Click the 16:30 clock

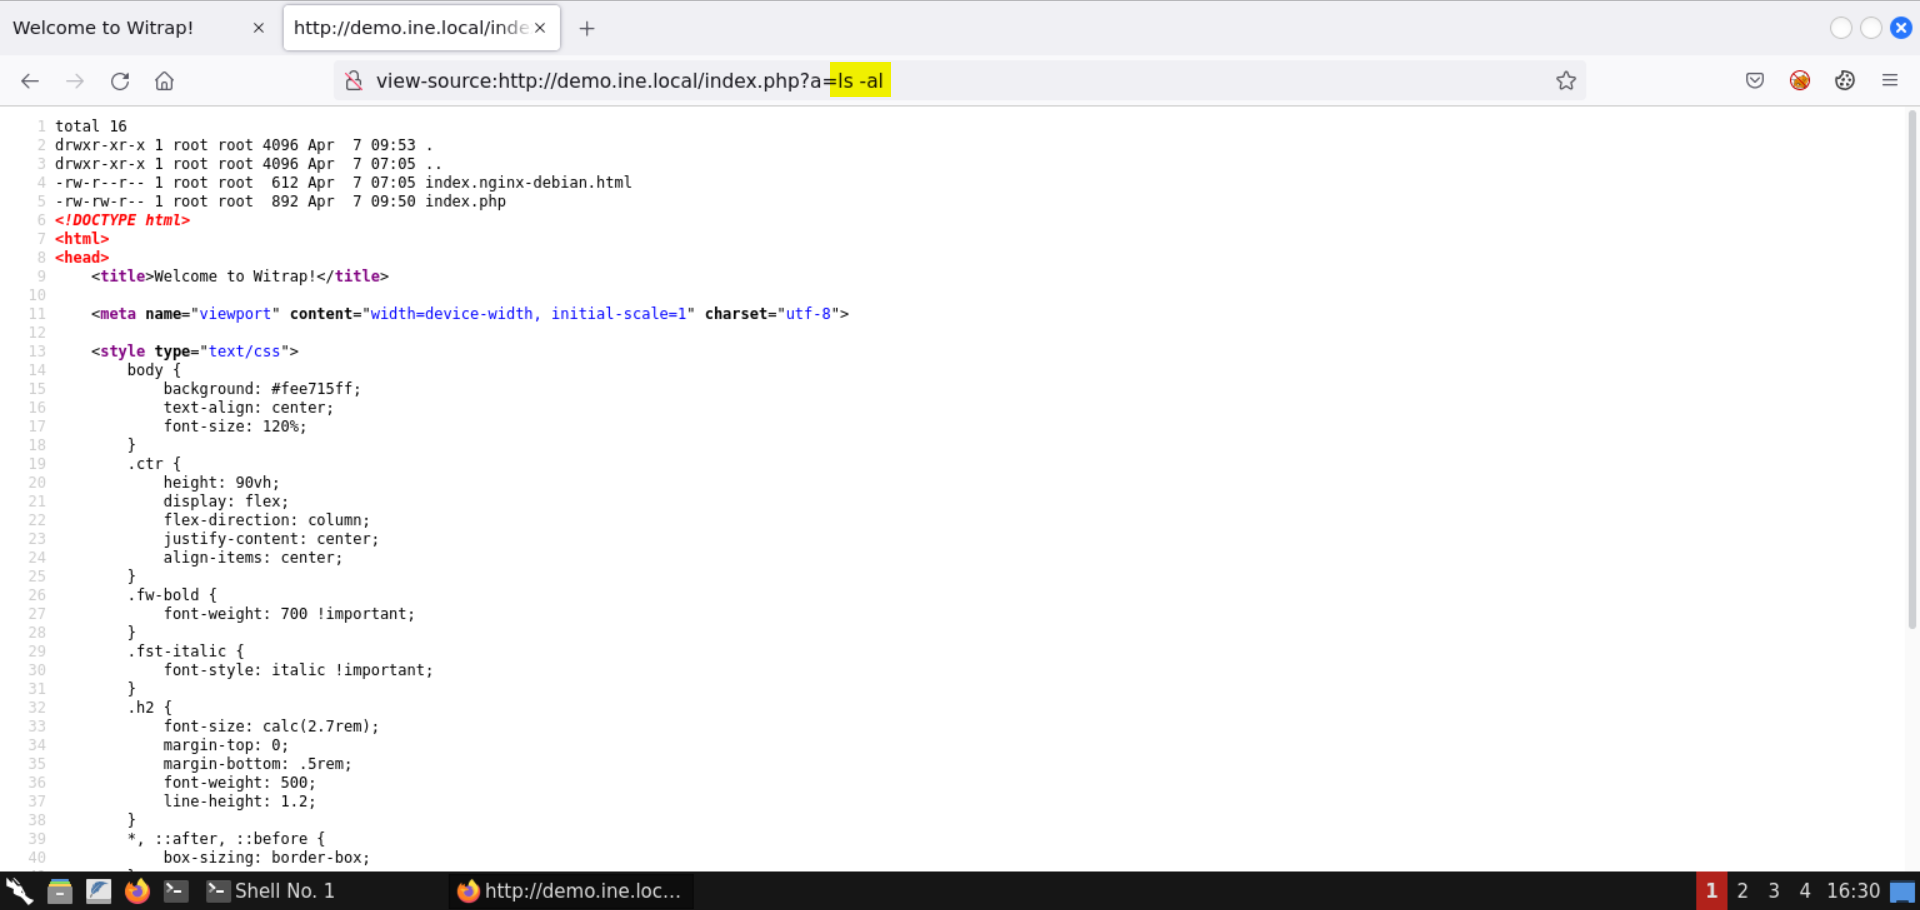(x=1853, y=891)
